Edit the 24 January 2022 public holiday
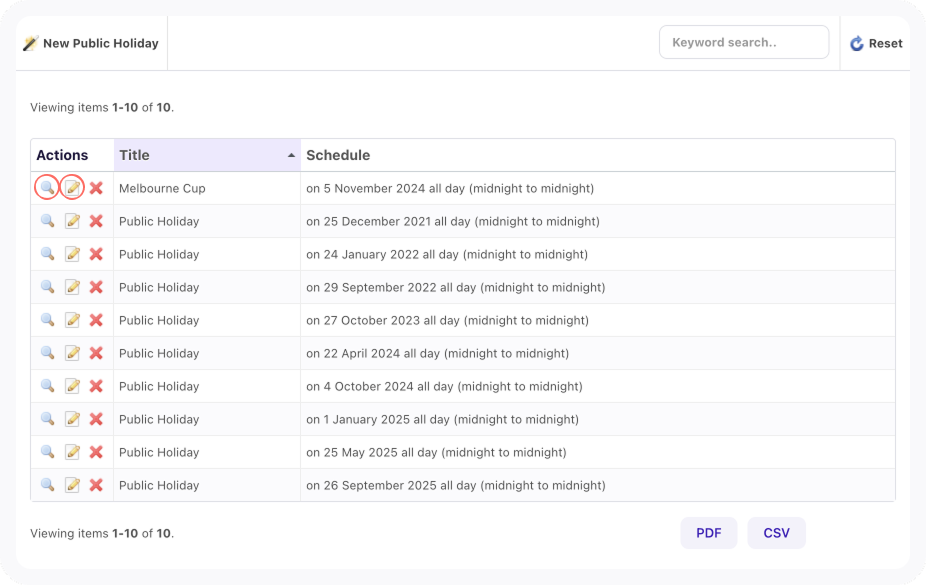This screenshot has height=585, width=926. click(x=72, y=254)
